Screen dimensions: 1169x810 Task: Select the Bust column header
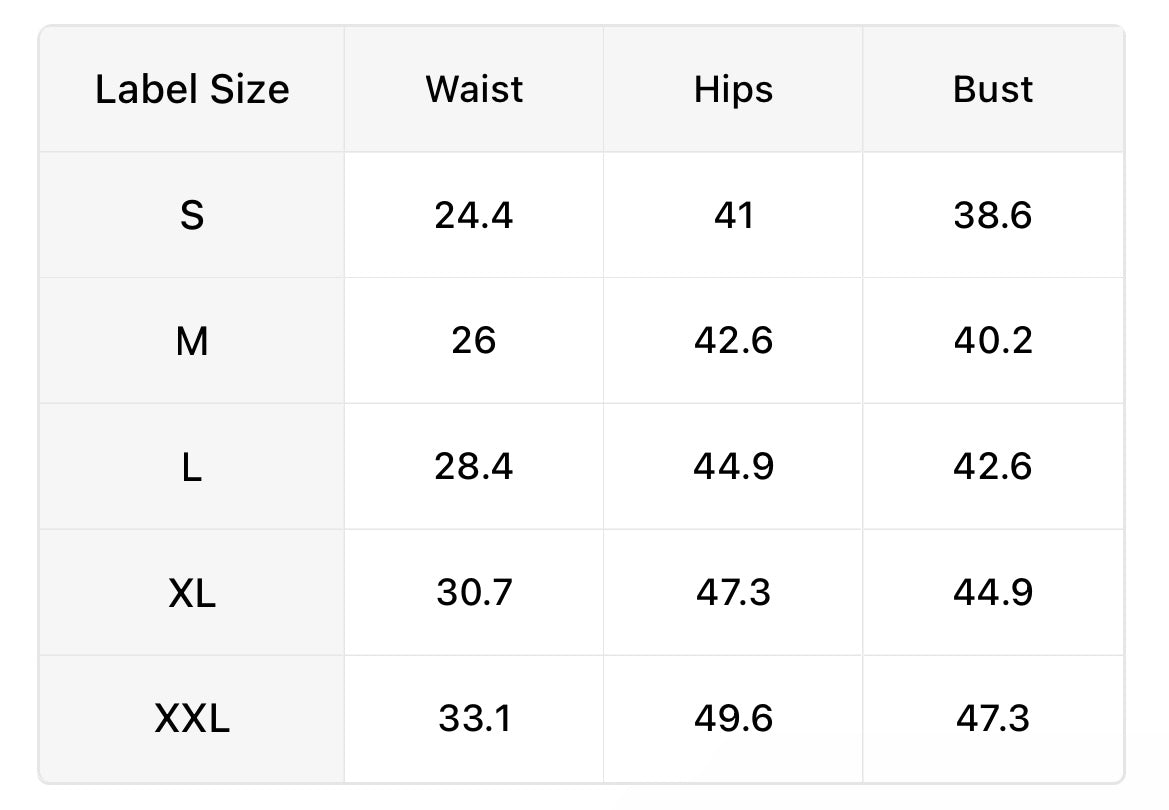[993, 90]
